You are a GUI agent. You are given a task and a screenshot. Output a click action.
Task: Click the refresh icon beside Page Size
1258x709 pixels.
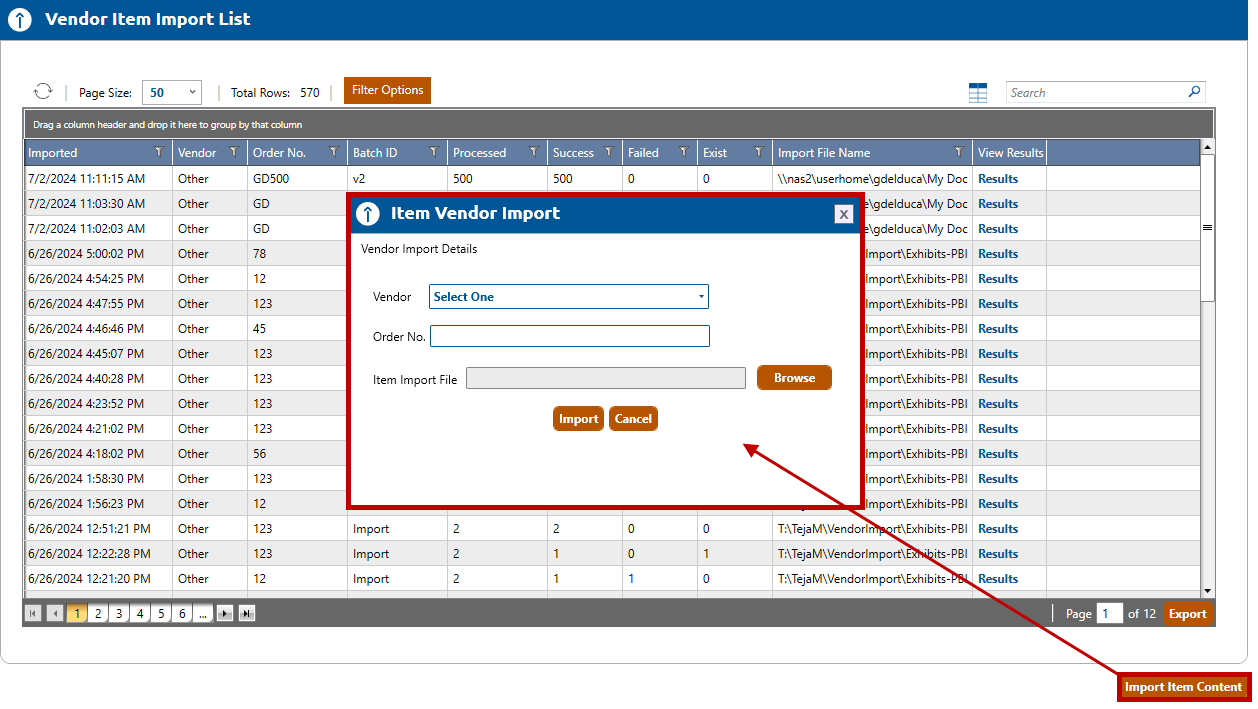point(43,92)
